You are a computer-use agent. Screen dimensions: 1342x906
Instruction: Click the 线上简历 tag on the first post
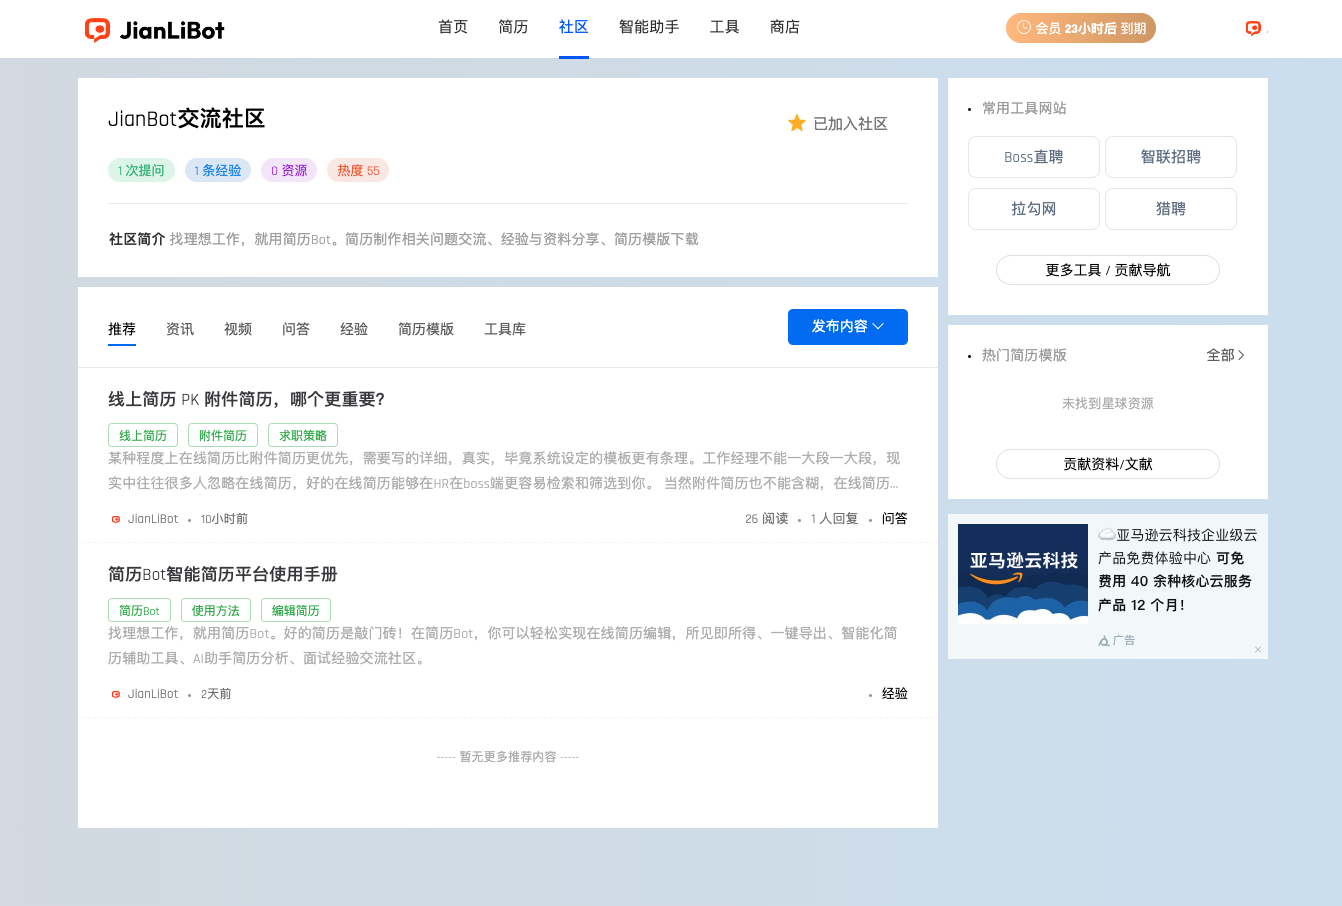click(x=142, y=435)
